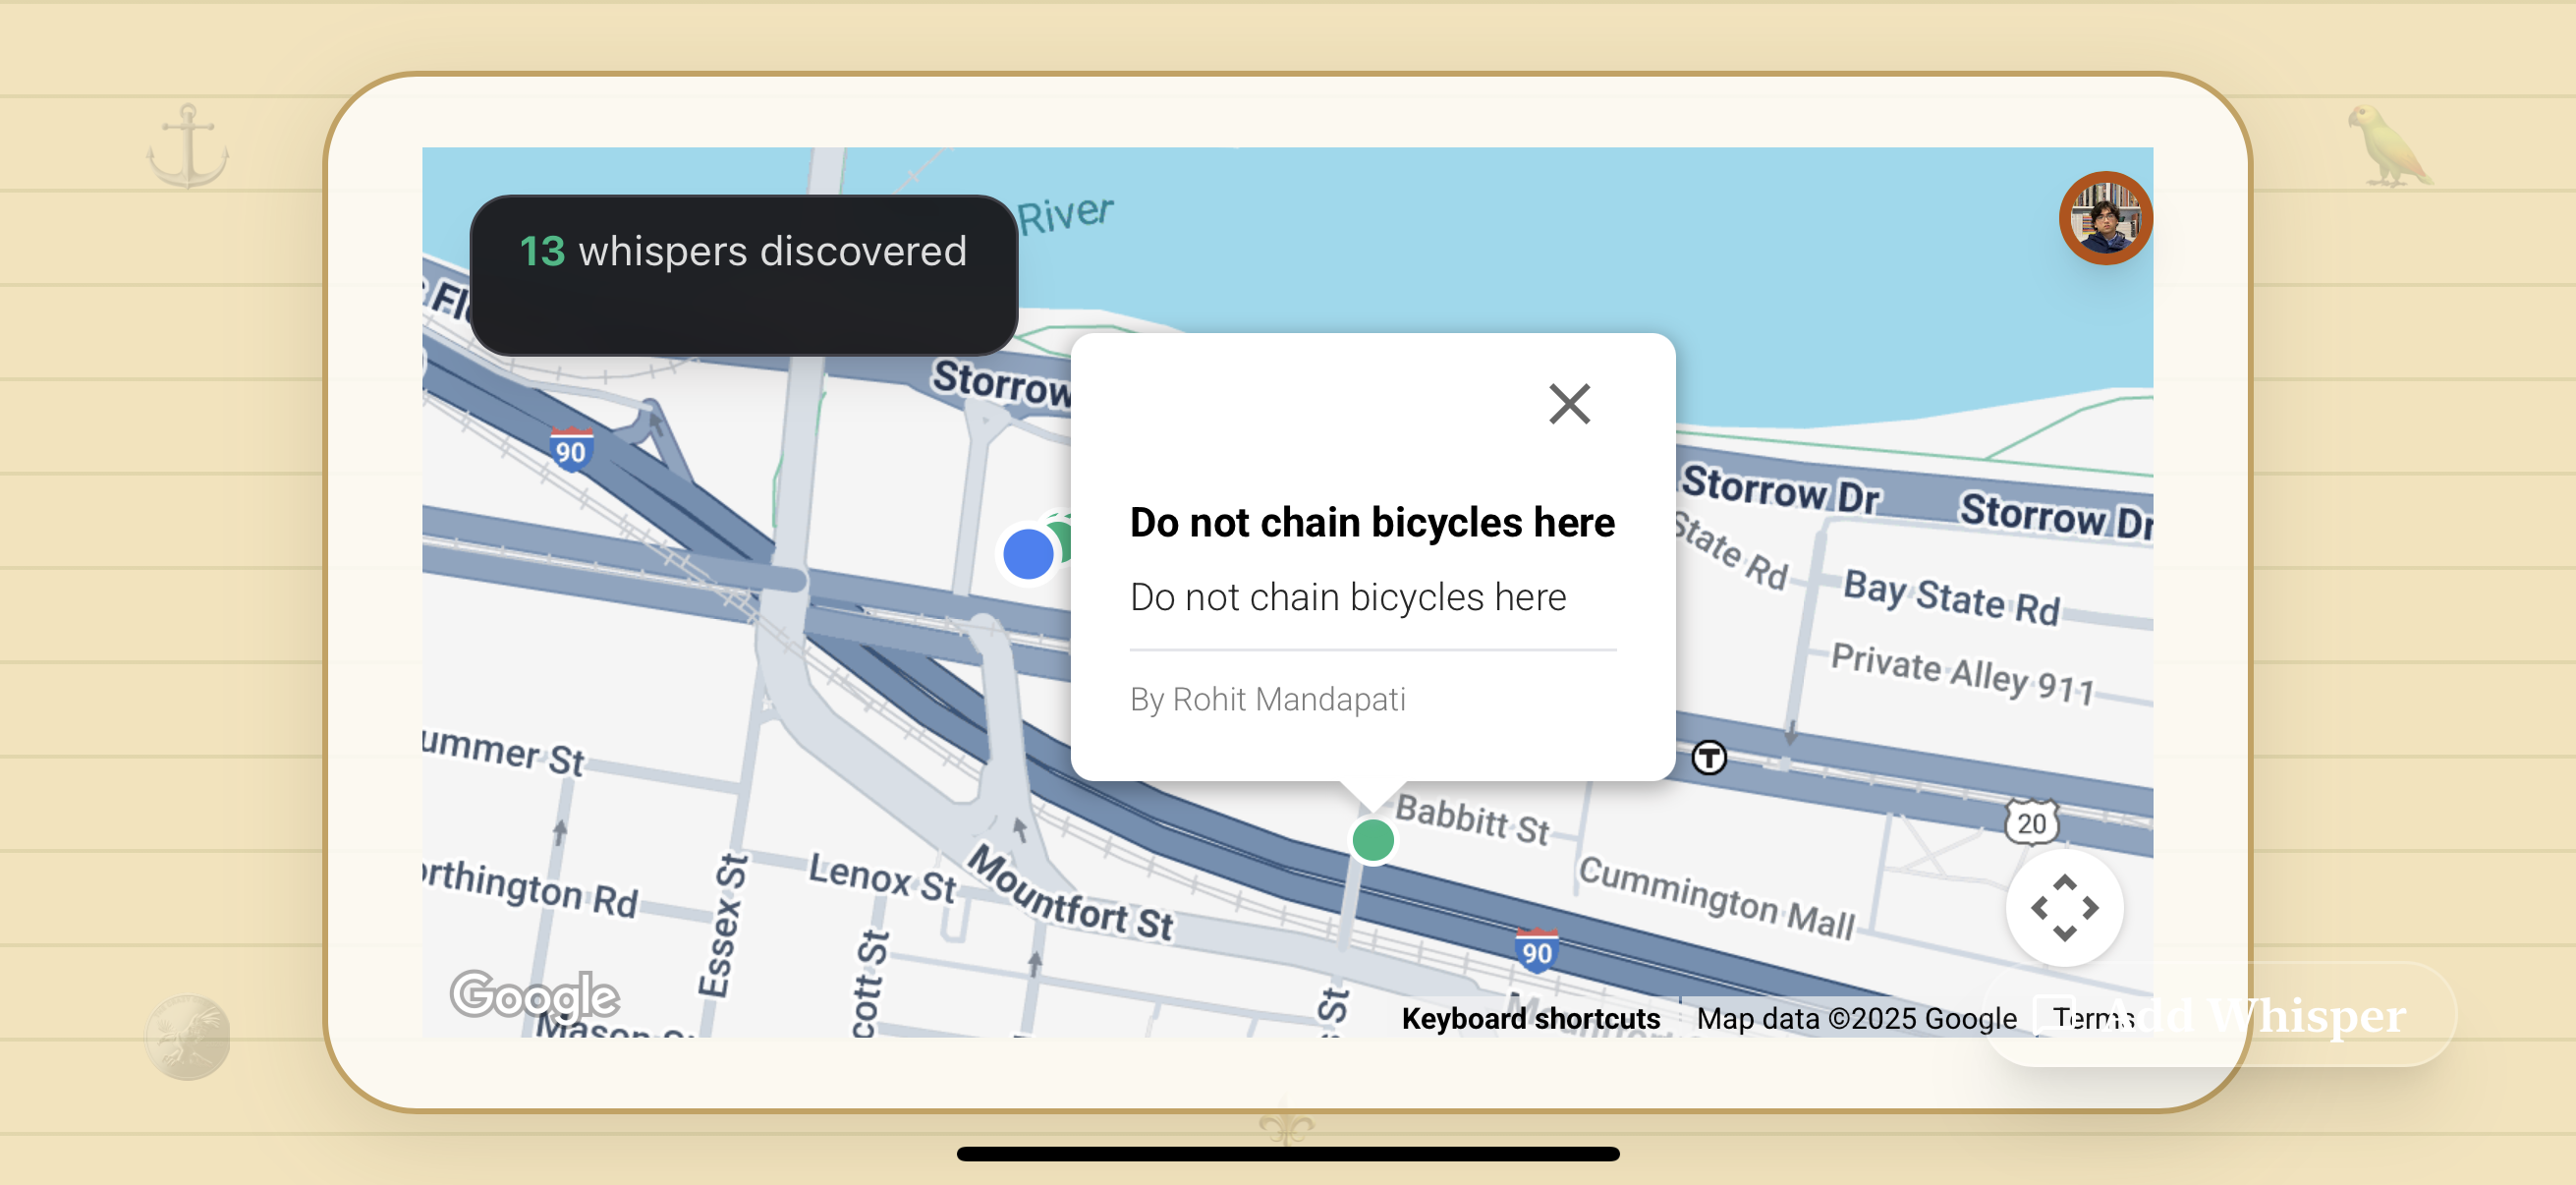This screenshot has width=2576, height=1185.
Task: Open the Keyboard shortcuts button
Action: pos(1530,1018)
